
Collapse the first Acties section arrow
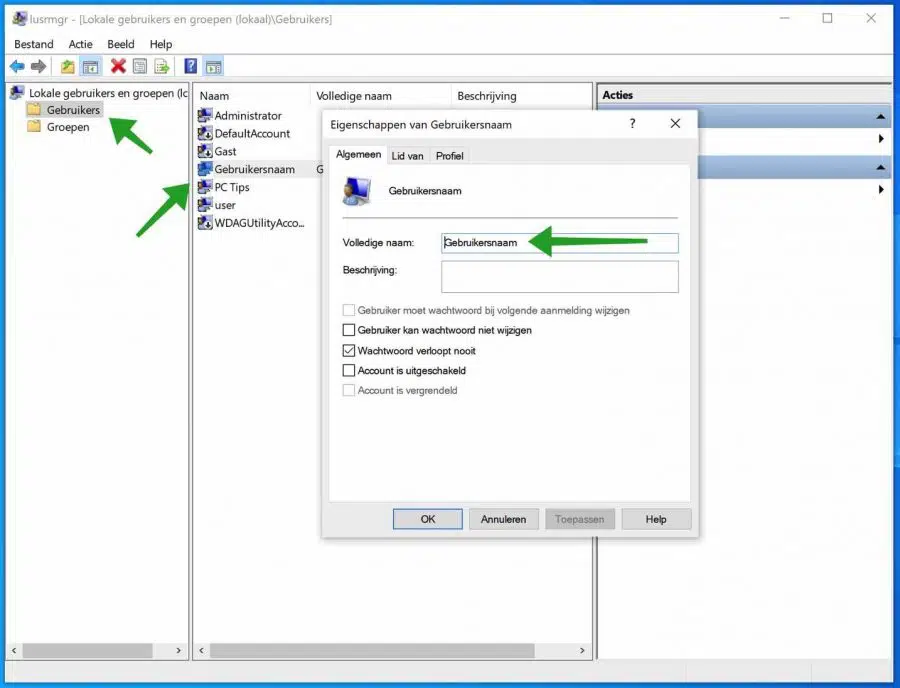[880, 117]
